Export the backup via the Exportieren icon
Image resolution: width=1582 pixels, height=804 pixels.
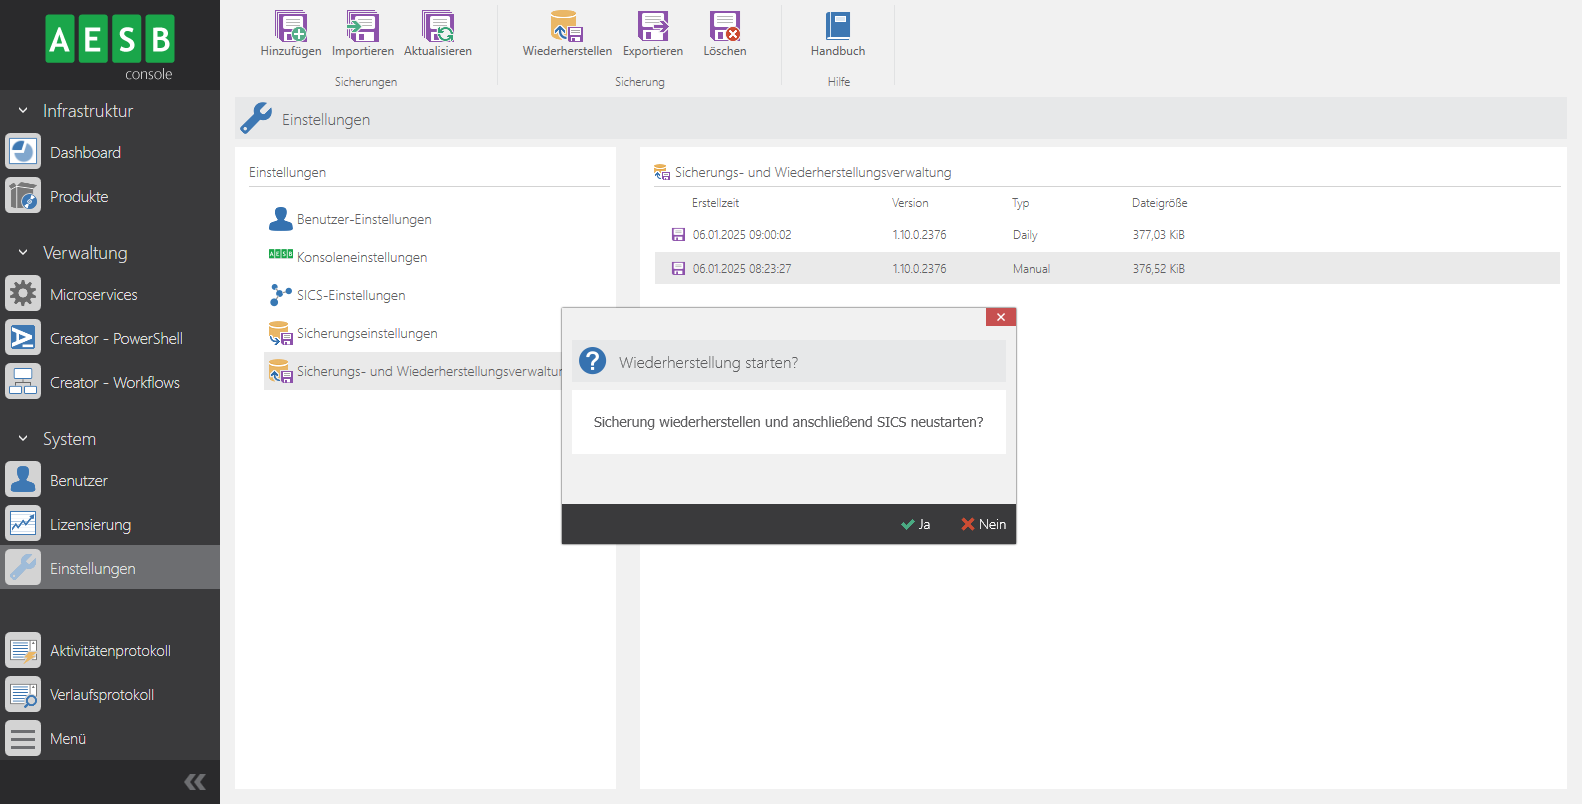click(x=653, y=27)
